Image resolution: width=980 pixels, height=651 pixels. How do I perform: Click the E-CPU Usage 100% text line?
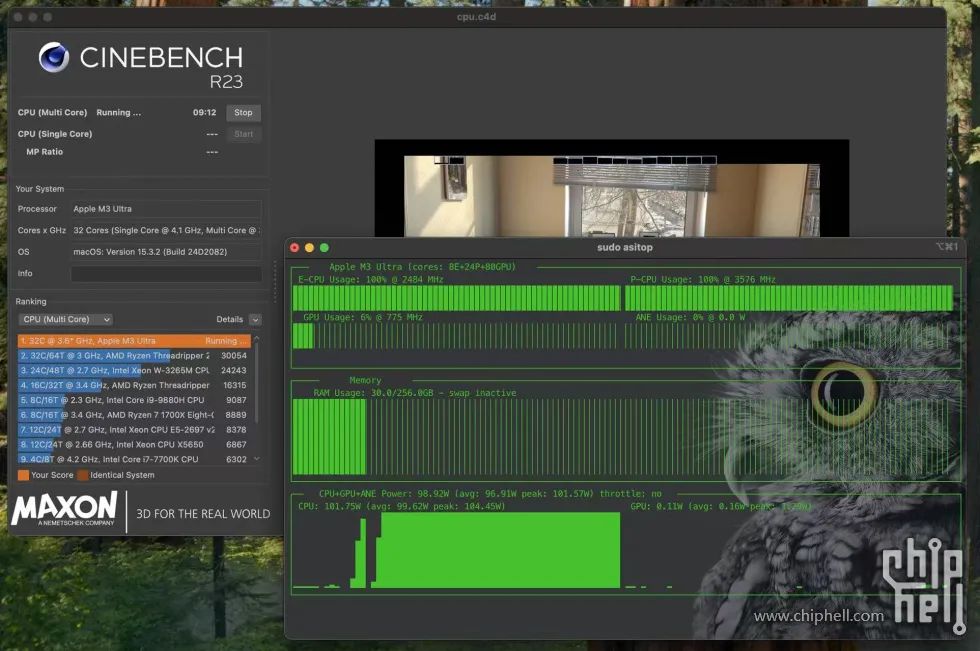tap(371, 280)
